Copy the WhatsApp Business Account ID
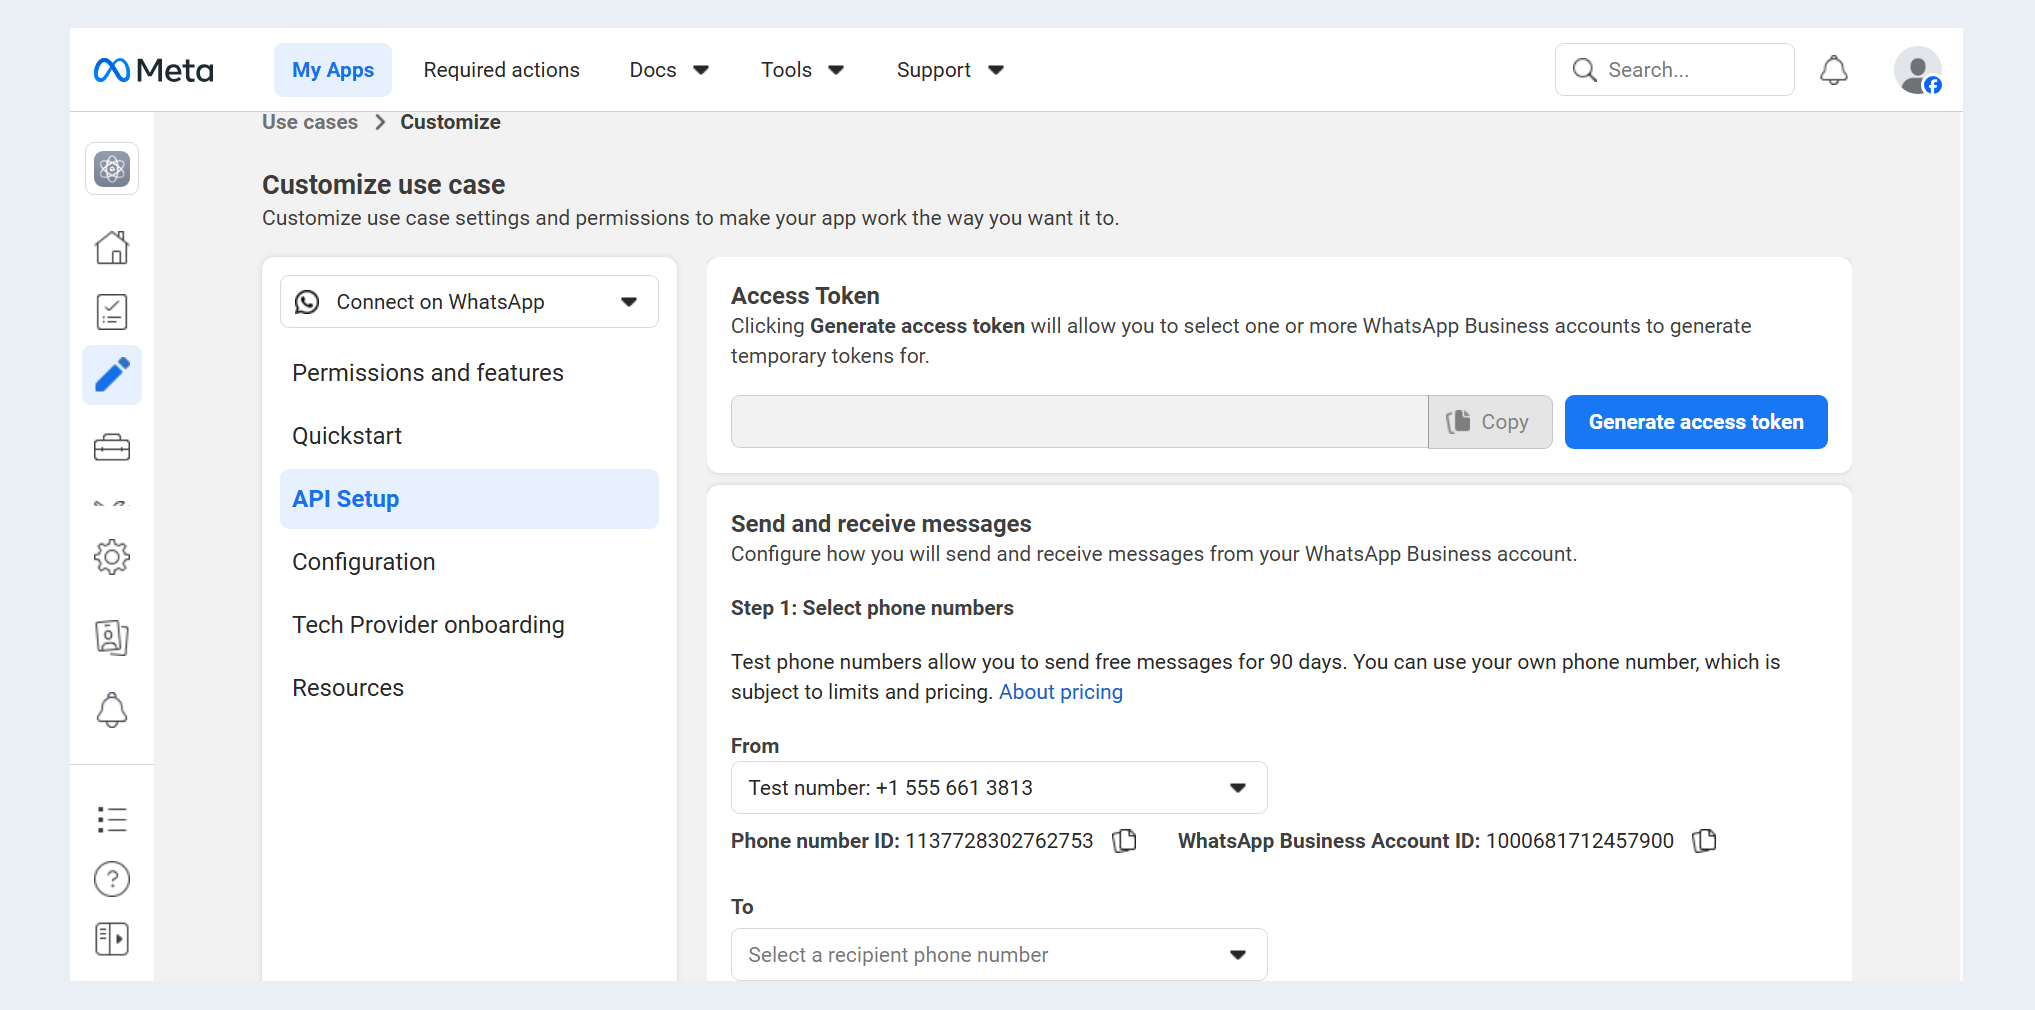The width and height of the screenshot is (2035, 1010). click(x=1705, y=841)
